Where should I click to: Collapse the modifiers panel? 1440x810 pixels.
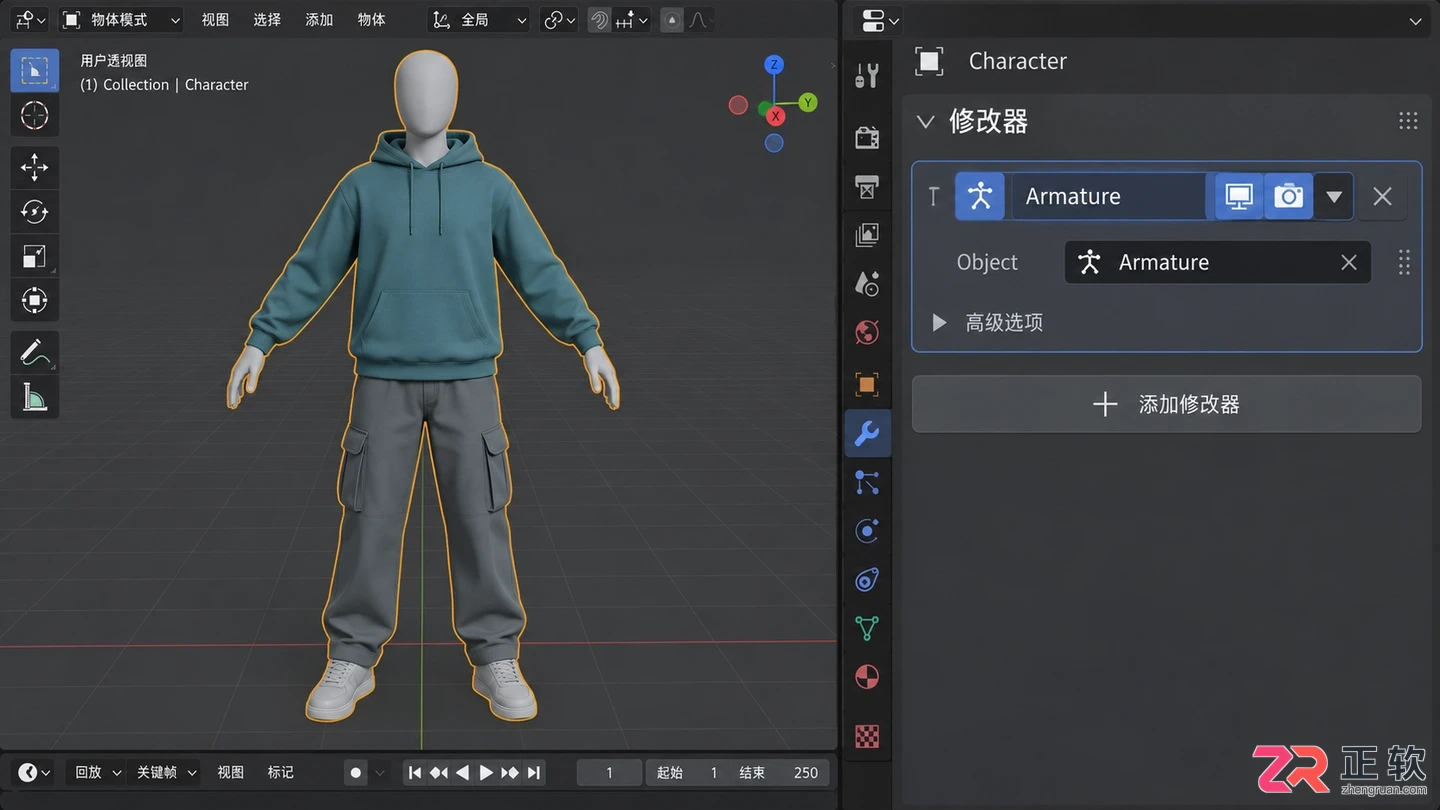pos(926,122)
